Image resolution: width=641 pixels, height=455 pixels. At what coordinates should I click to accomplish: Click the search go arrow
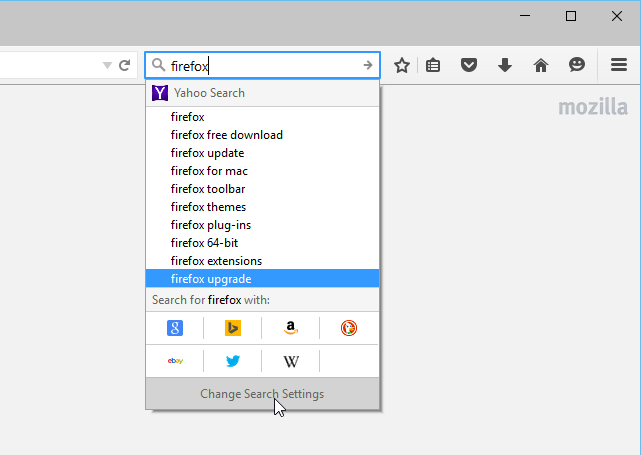(x=368, y=65)
